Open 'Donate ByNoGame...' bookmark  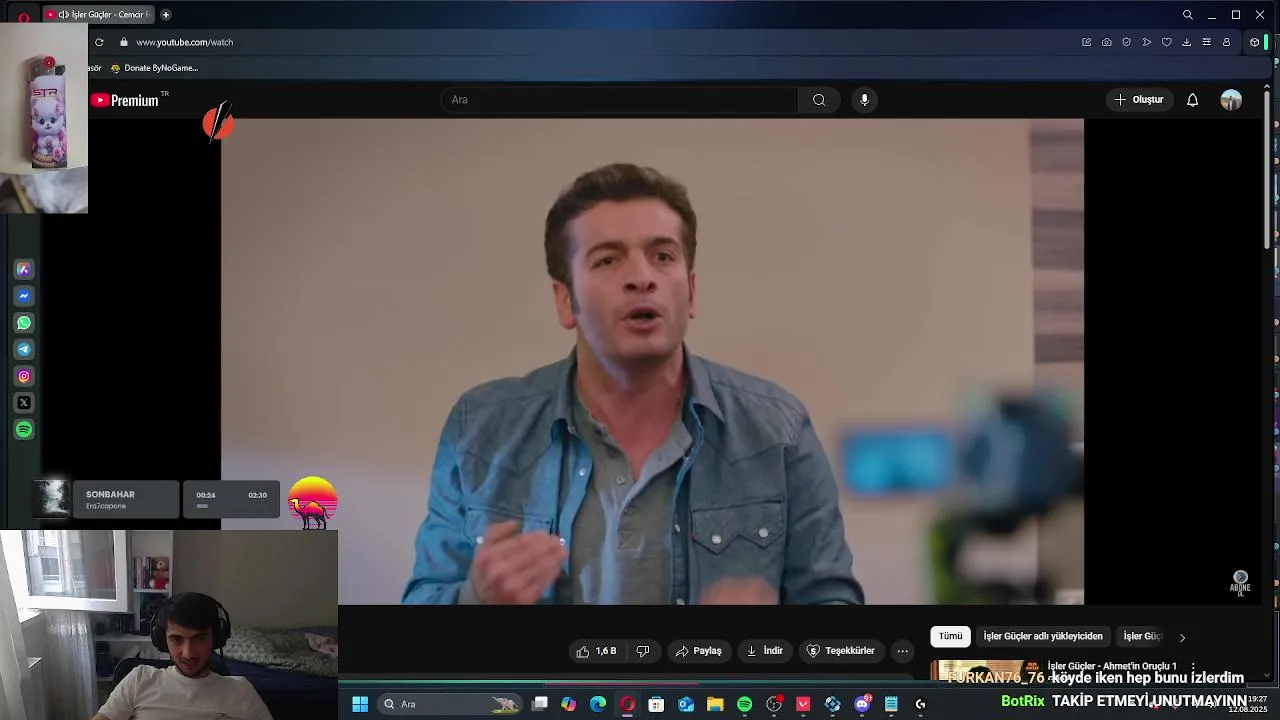coord(154,68)
